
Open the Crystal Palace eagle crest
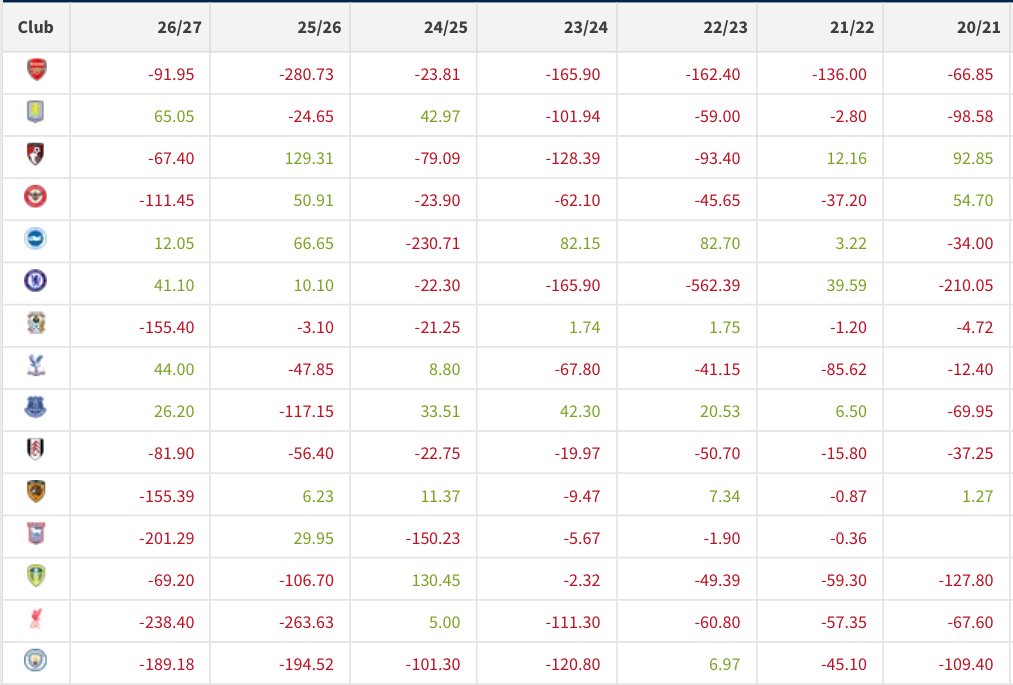click(x=36, y=365)
